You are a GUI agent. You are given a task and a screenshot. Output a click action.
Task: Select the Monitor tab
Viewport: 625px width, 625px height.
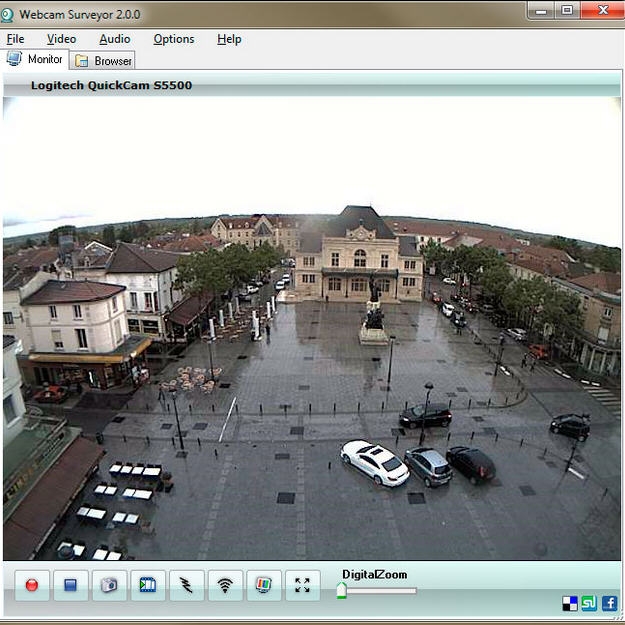click(x=36, y=60)
